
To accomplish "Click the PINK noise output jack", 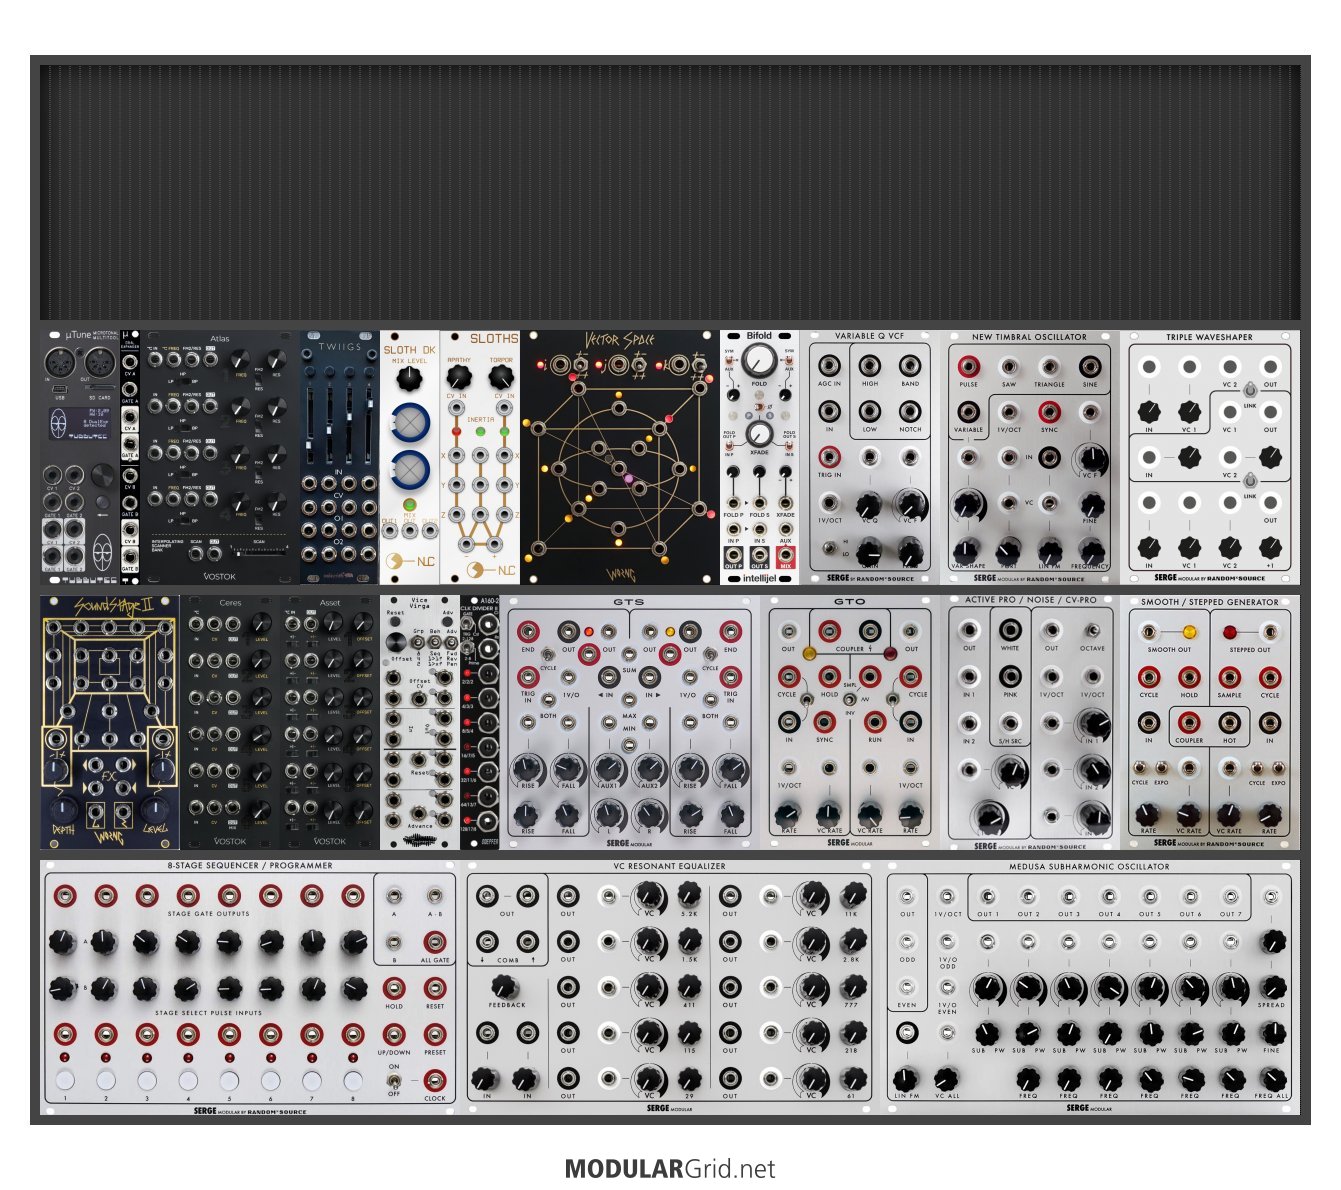I will pyautogui.click(x=1010, y=676).
